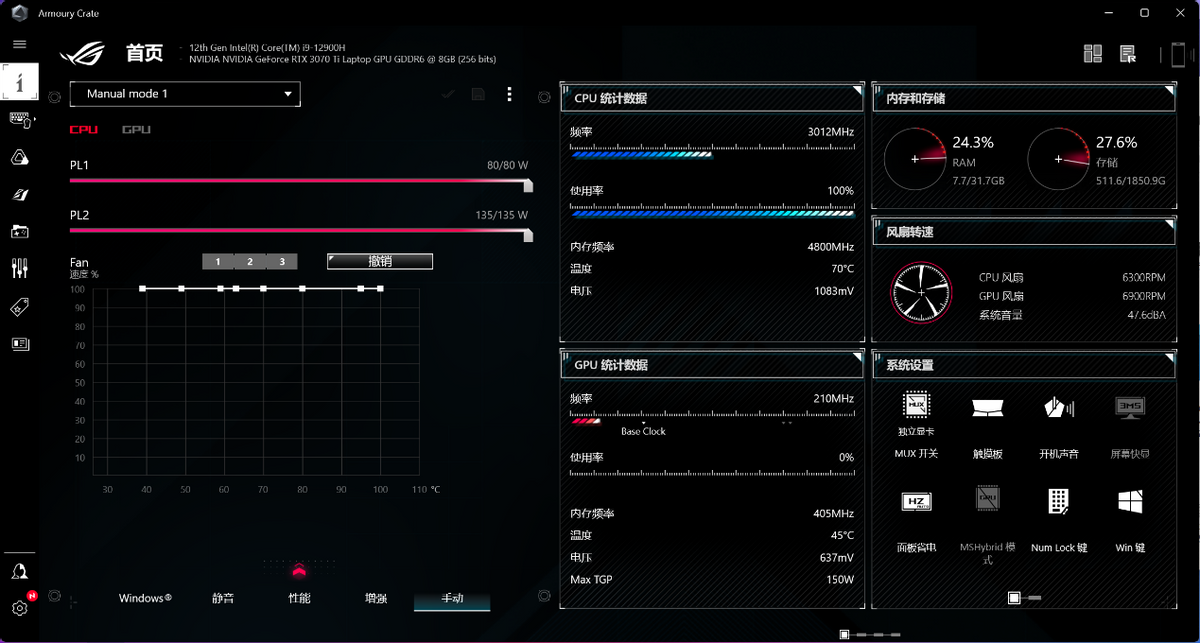Toggle the MUX switch discrete GPU icon
The height and width of the screenshot is (643, 1200).
(x=916, y=405)
